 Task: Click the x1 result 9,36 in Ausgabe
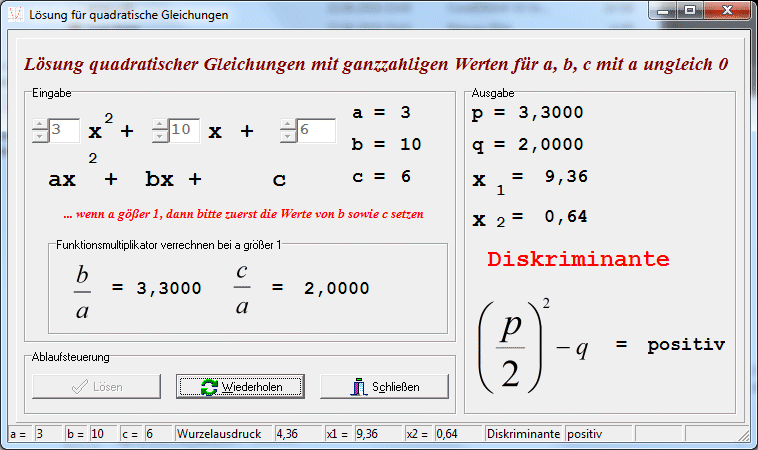pyautogui.click(x=566, y=176)
